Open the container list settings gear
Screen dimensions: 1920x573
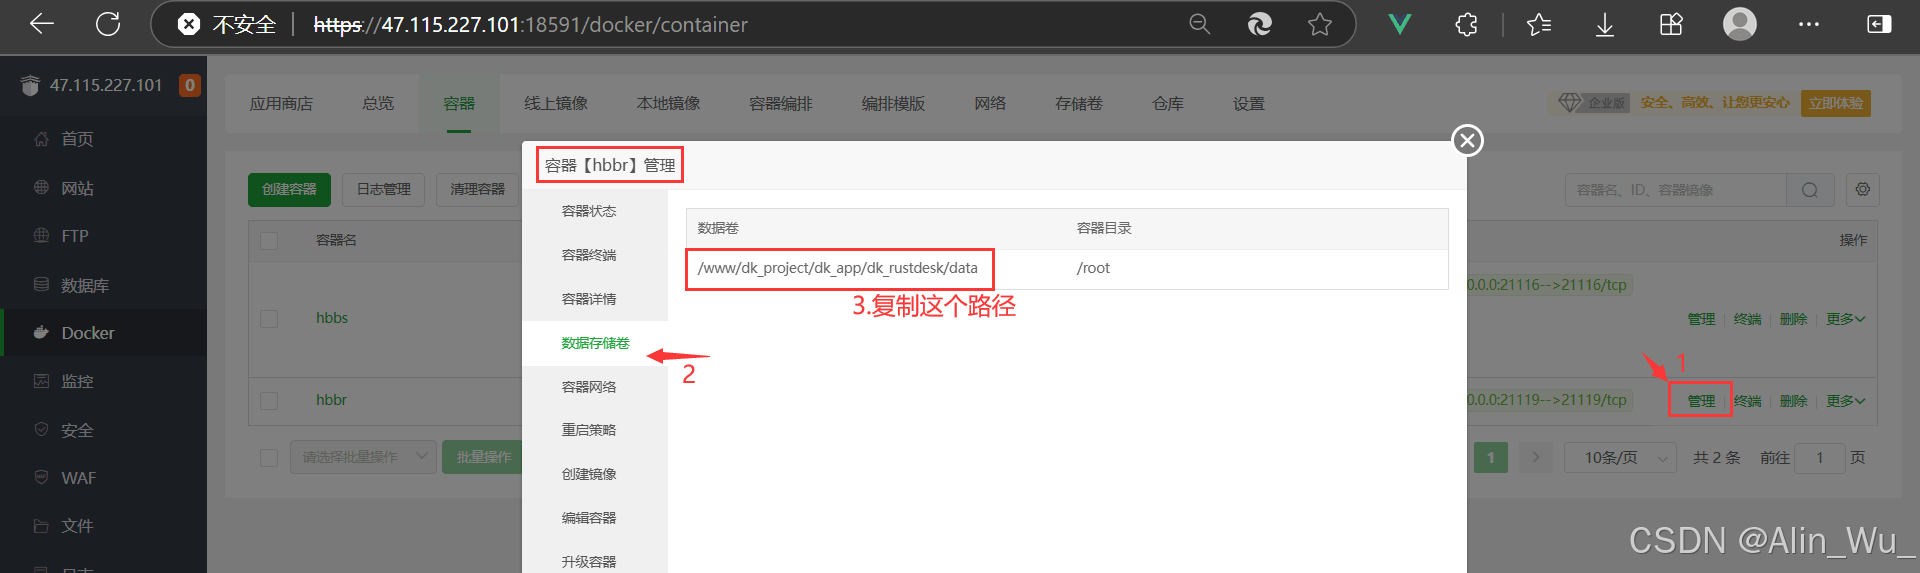click(x=1862, y=189)
